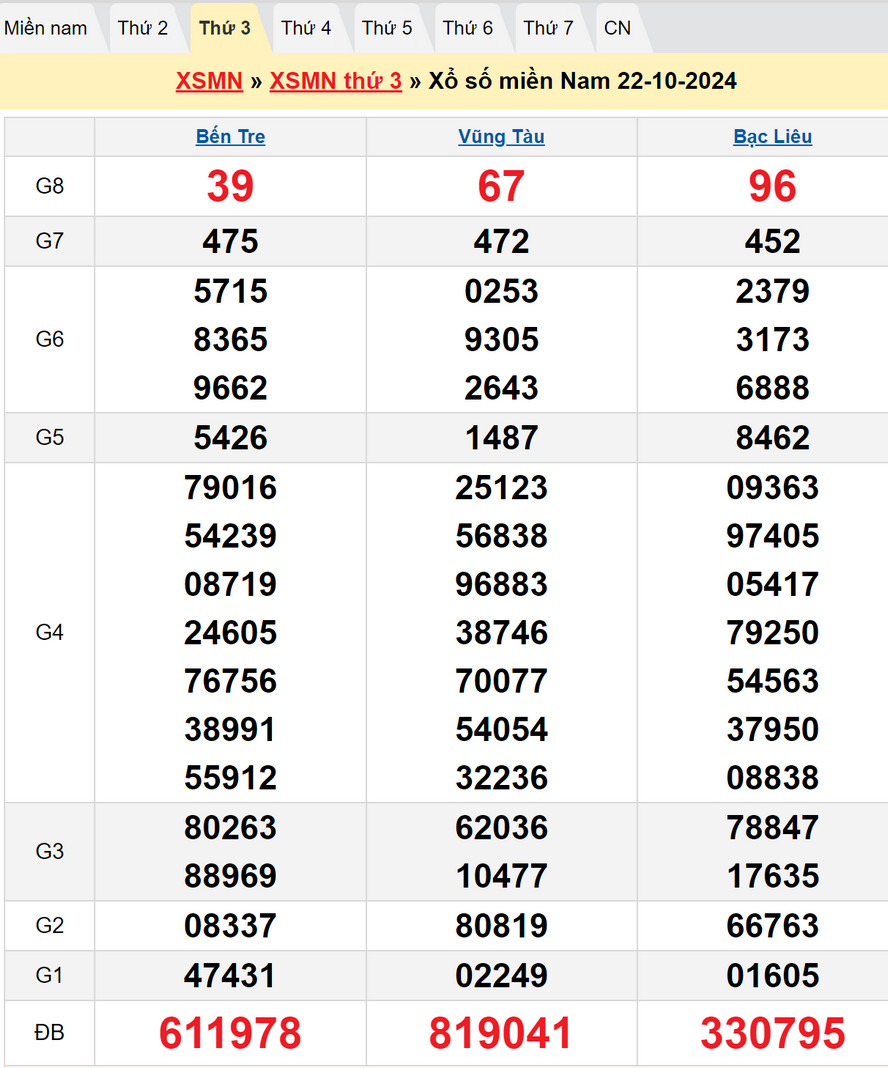888x1068 pixels.
Task: Select the G8 result 96
Action: pos(772,187)
